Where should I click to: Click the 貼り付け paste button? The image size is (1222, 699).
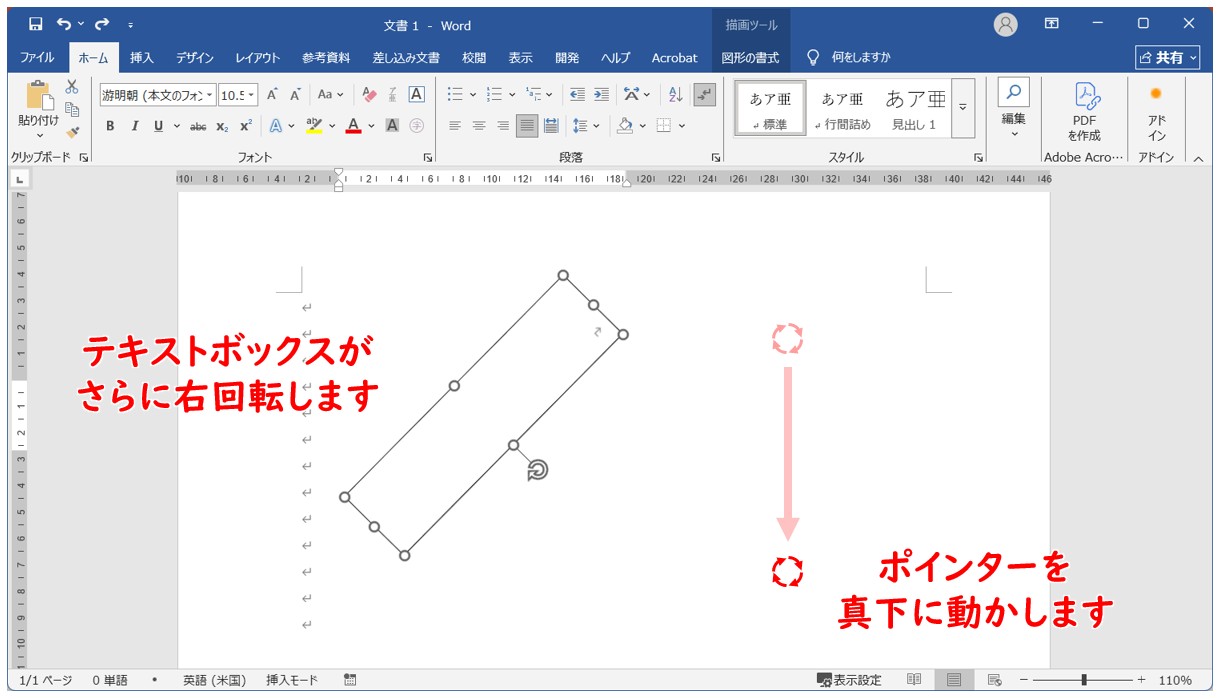[38, 109]
